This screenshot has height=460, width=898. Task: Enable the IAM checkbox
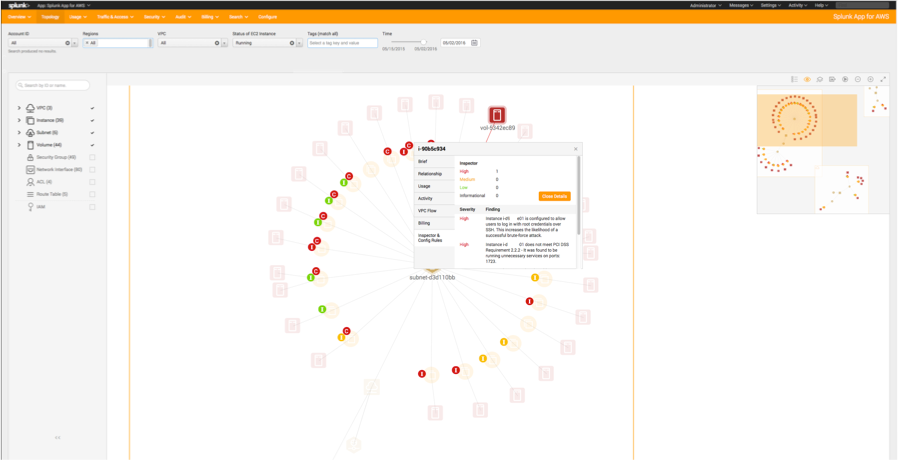[x=92, y=207]
